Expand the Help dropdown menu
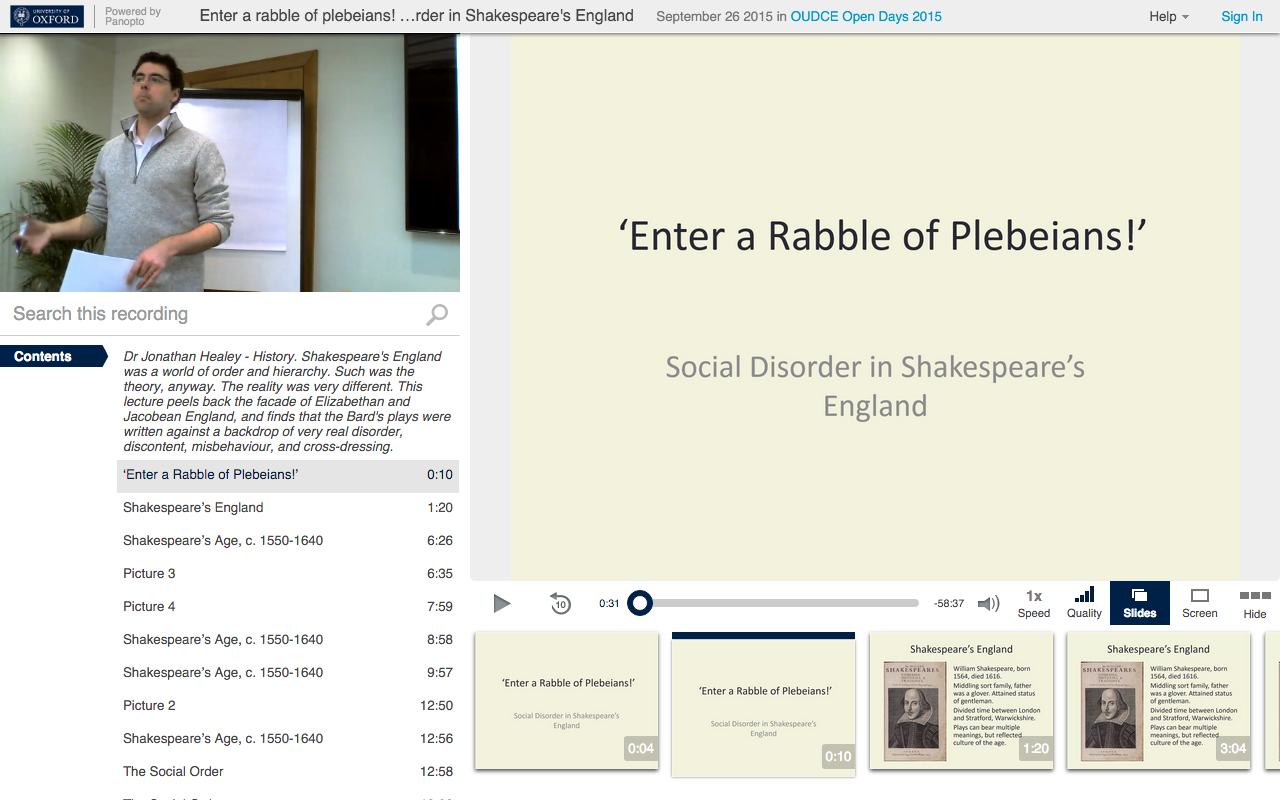 click(1168, 17)
